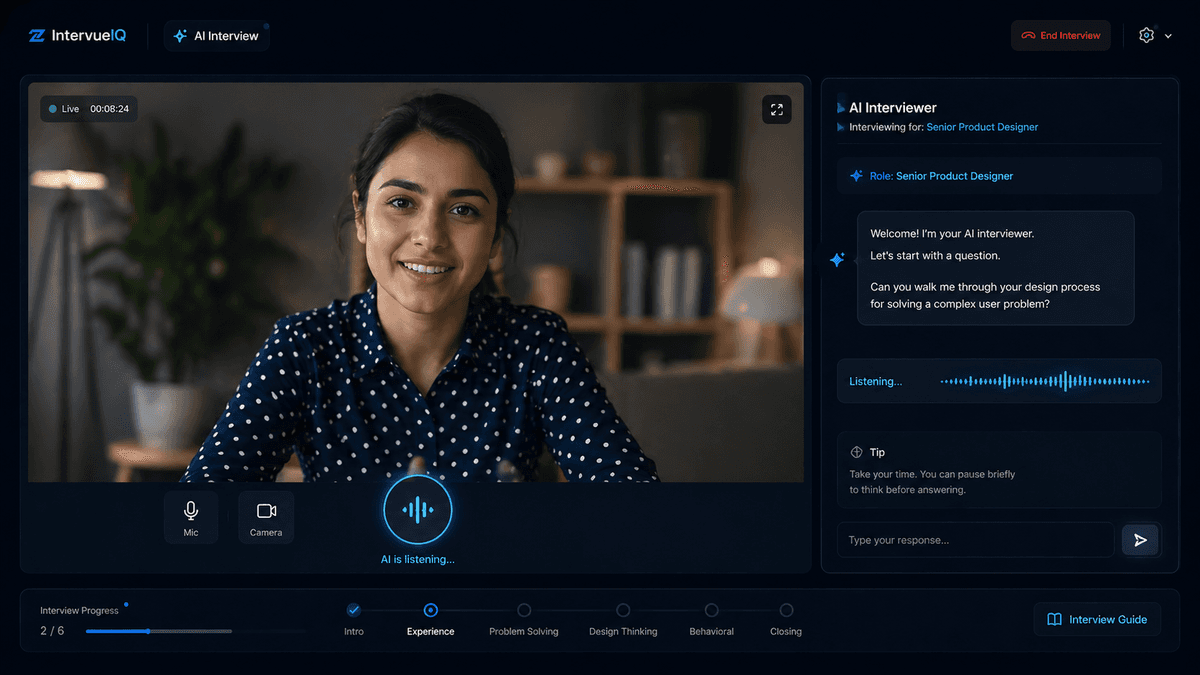Open app settings via the gear icon
This screenshot has height=675, width=1200.
tap(1146, 34)
